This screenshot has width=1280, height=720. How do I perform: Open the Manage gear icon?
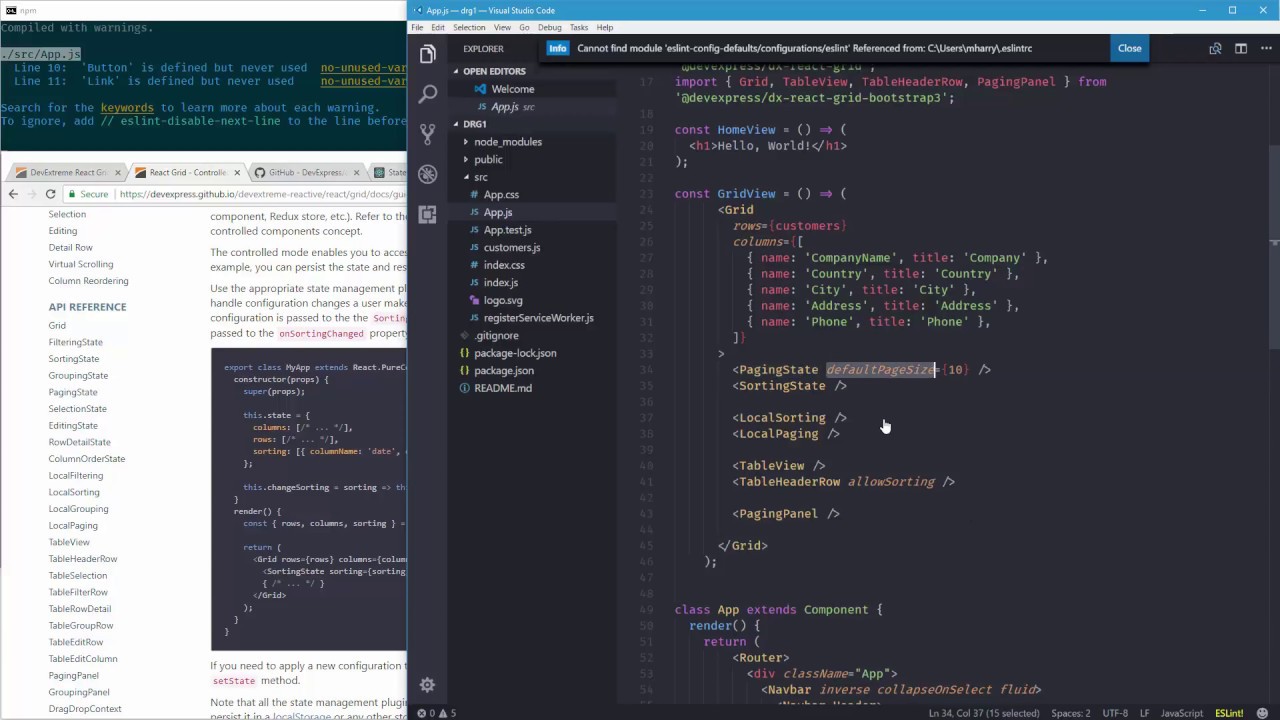[427, 685]
